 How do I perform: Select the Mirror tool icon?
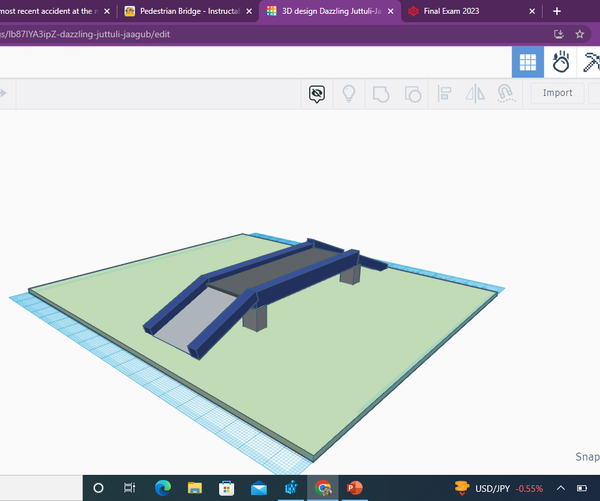(x=475, y=94)
